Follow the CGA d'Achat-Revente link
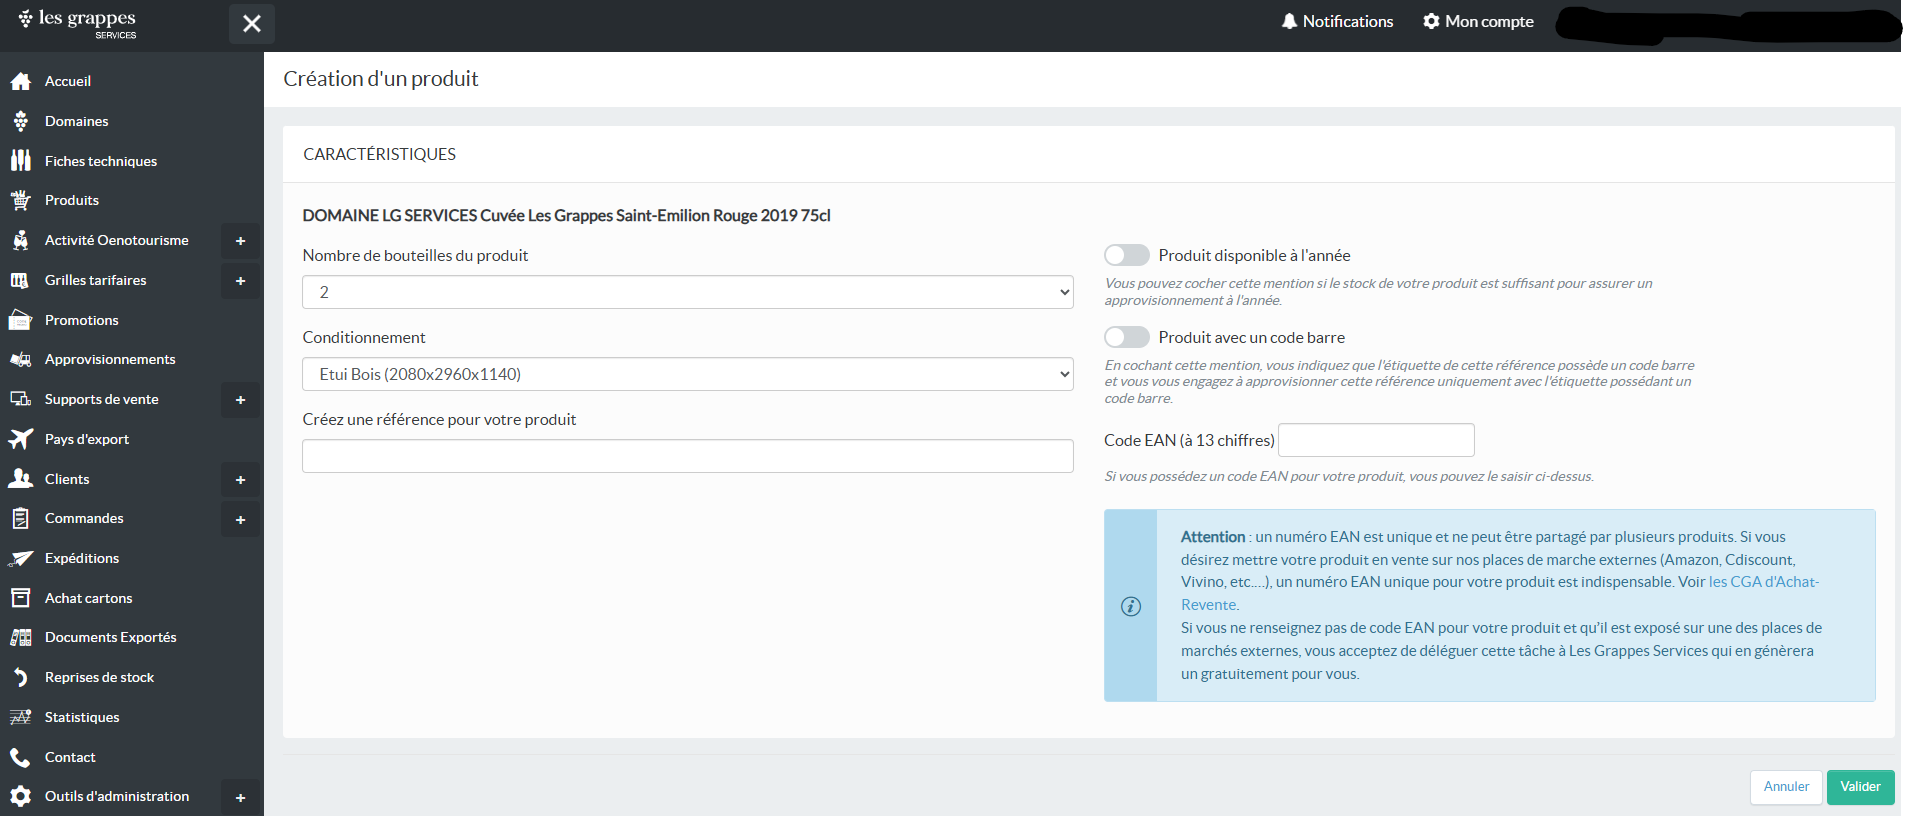This screenshot has width=1906, height=816. (1763, 582)
